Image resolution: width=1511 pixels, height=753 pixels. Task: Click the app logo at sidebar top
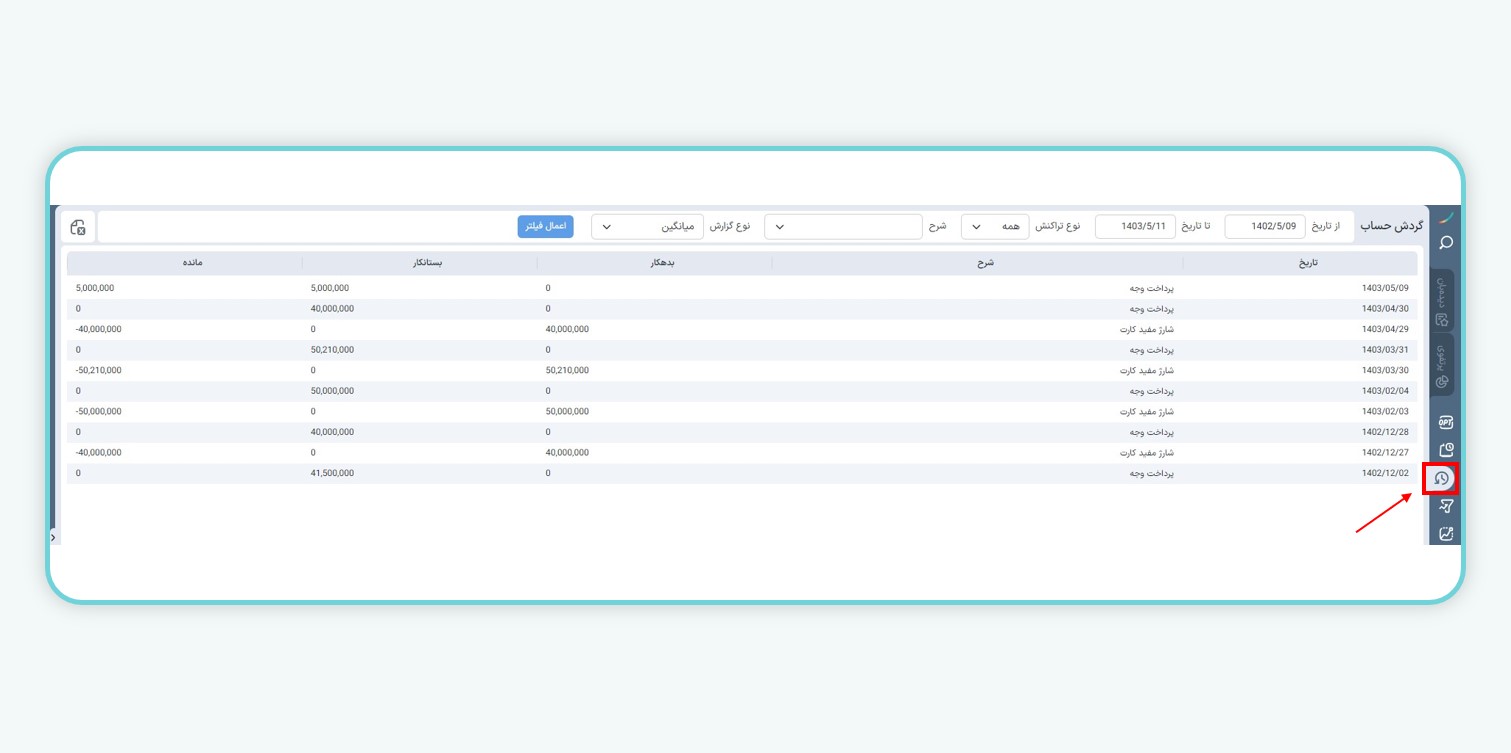click(1445, 217)
